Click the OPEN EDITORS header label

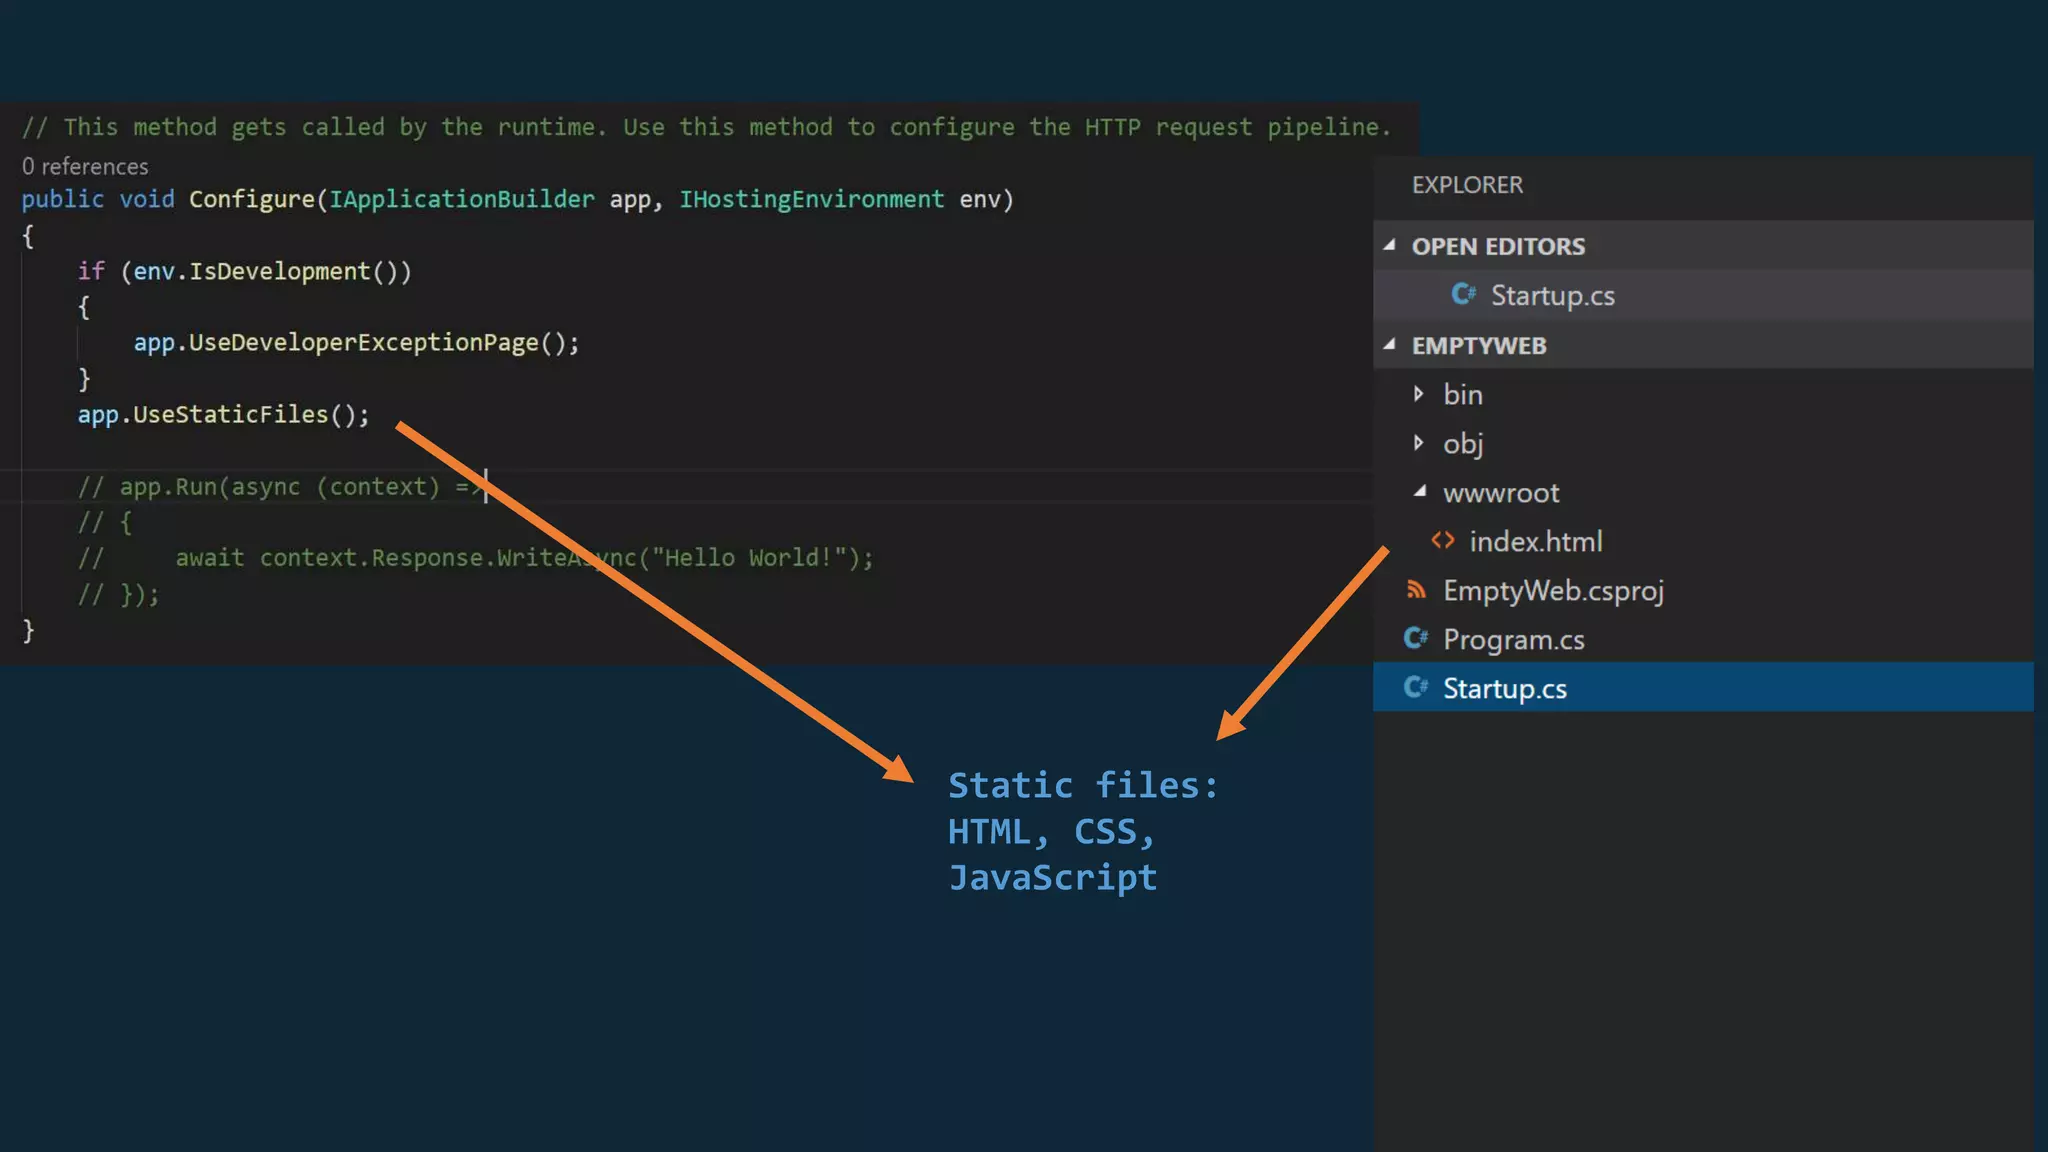point(1498,246)
